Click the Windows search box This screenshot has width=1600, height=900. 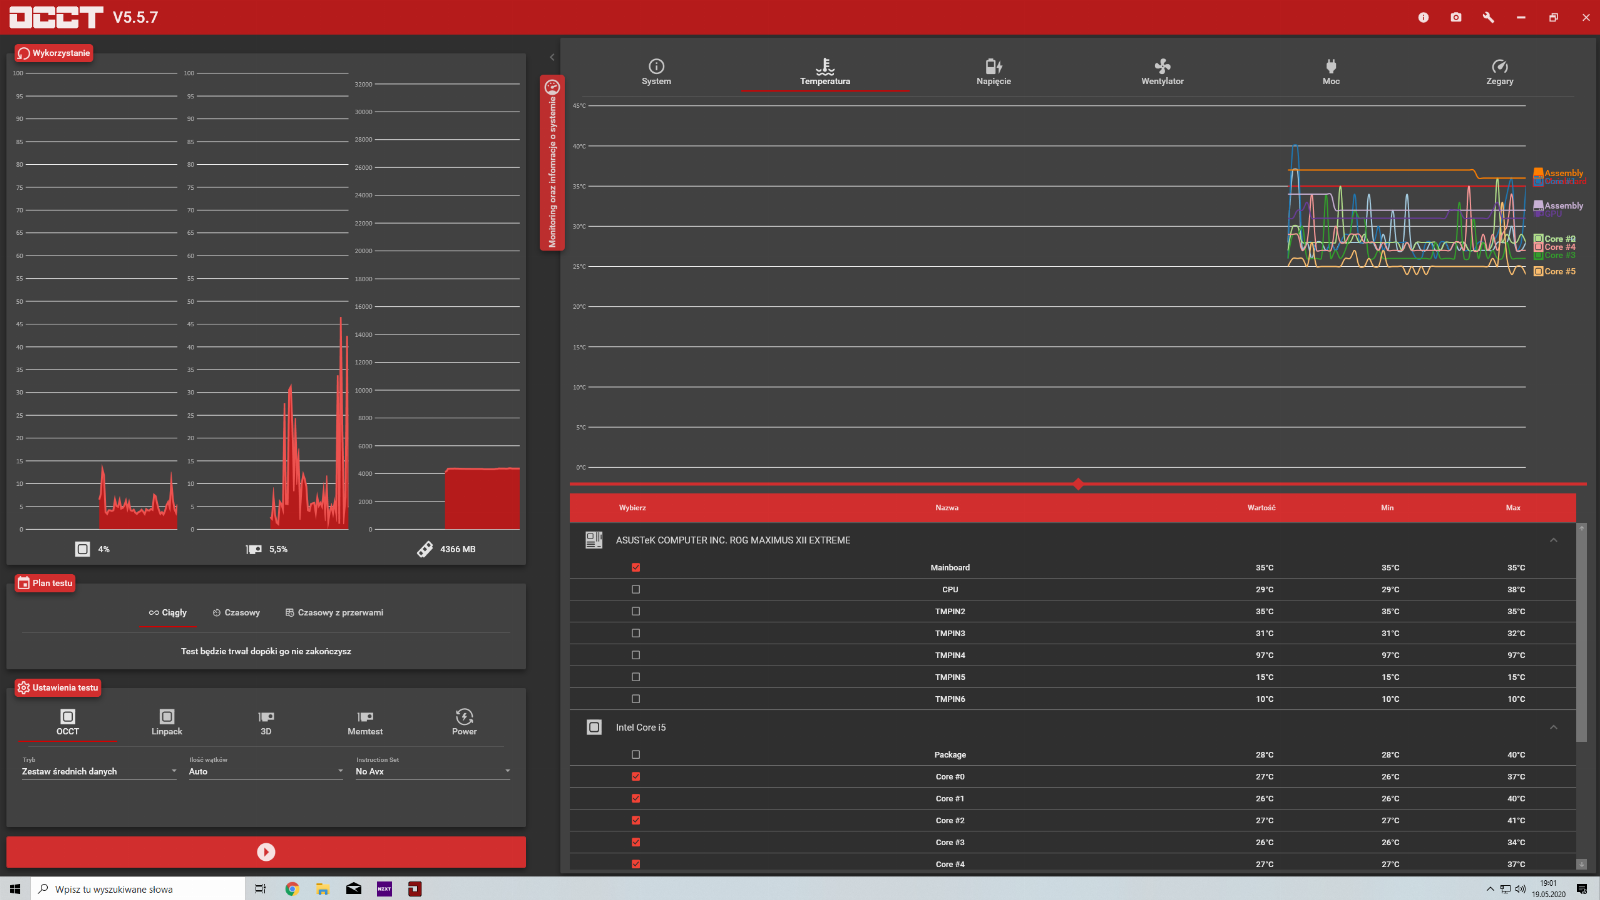tap(138, 889)
